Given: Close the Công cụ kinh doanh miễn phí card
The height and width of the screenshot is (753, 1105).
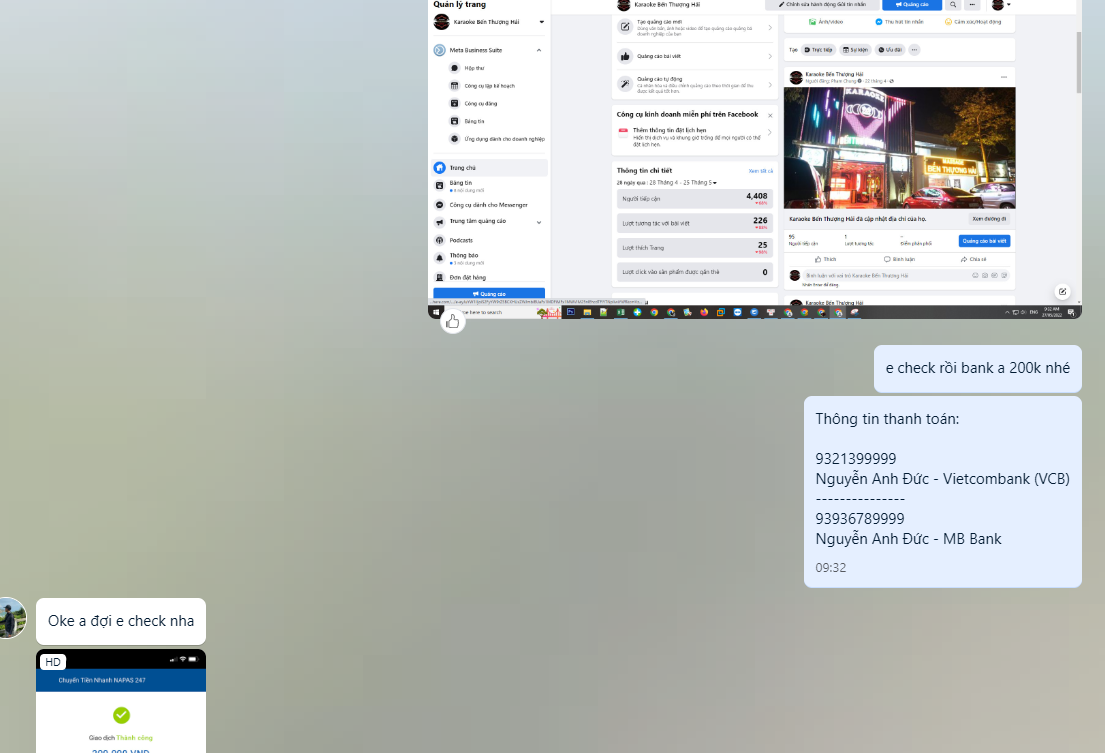Looking at the screenshot, I should coord(769,115).
